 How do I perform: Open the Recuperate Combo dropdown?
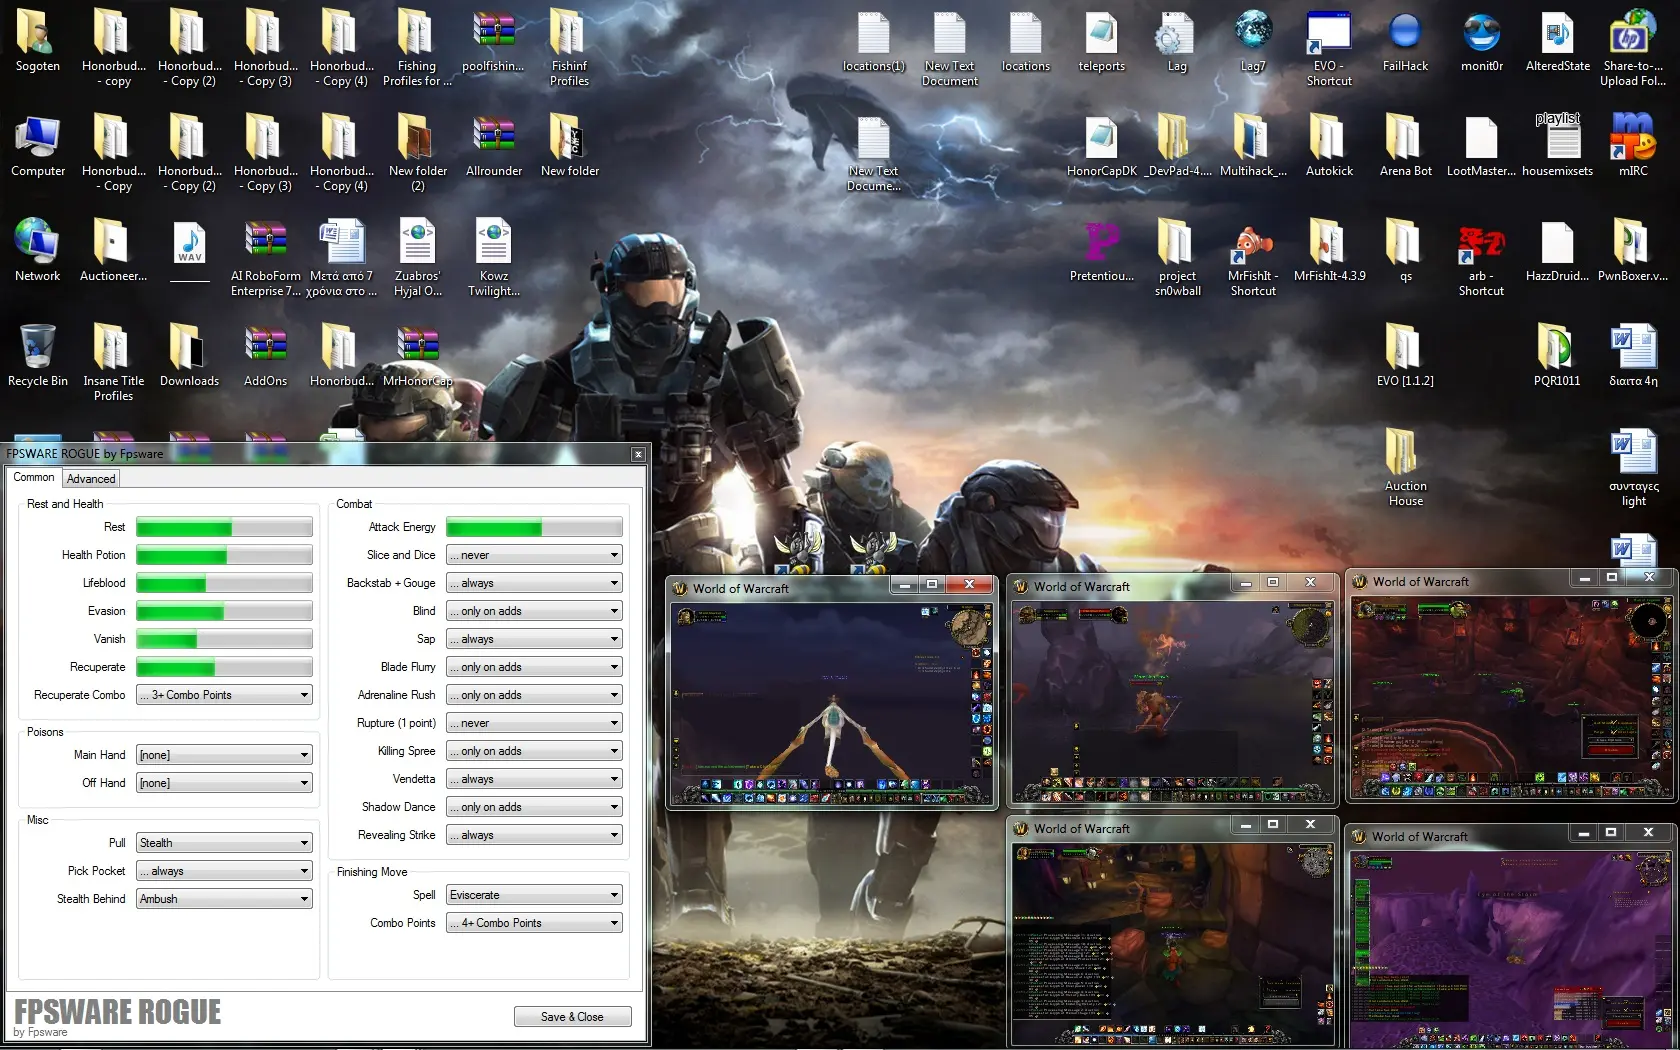coord(224,695)
